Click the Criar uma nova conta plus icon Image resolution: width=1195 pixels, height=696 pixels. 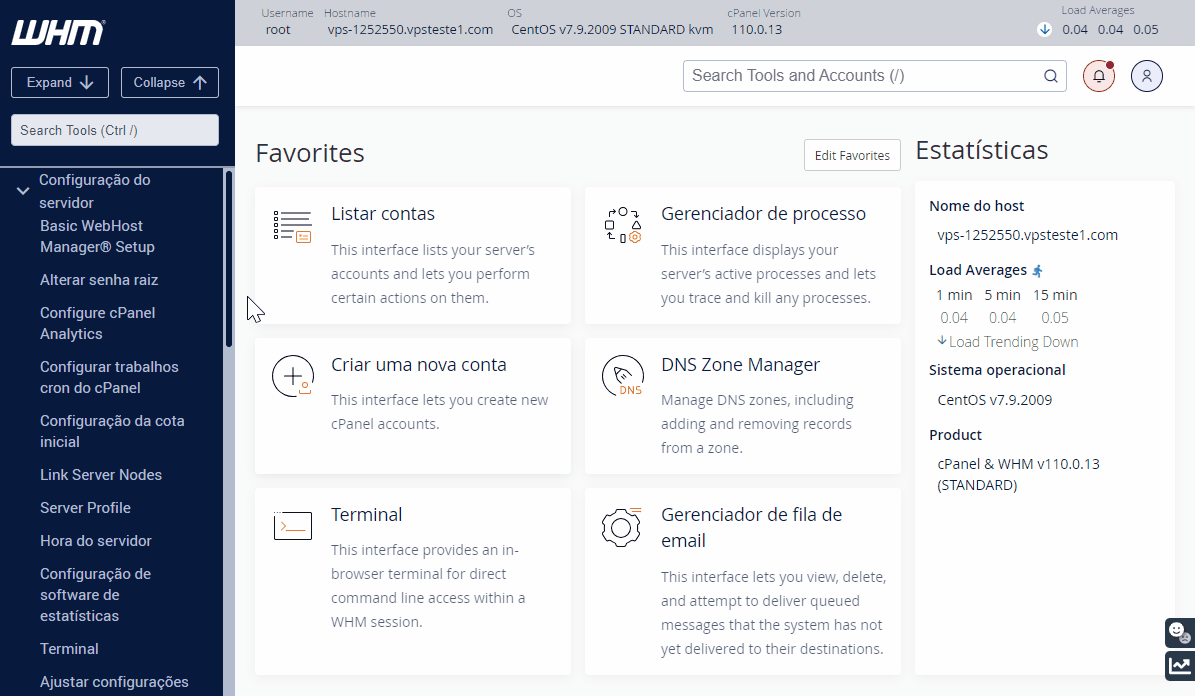tap(293, 376)
